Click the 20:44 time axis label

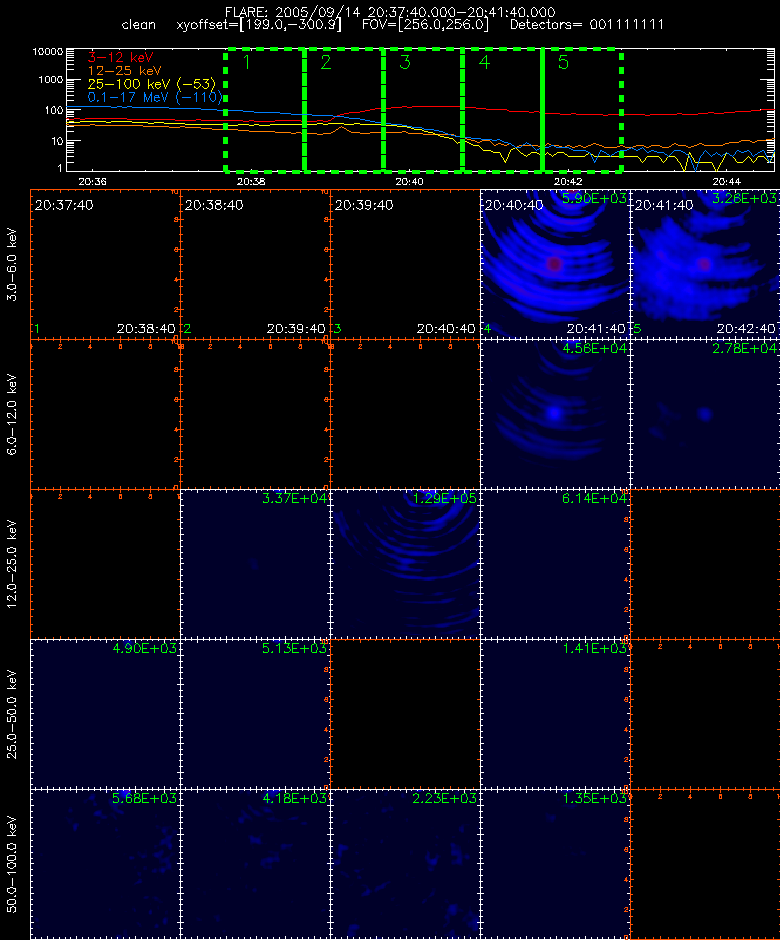727,181
